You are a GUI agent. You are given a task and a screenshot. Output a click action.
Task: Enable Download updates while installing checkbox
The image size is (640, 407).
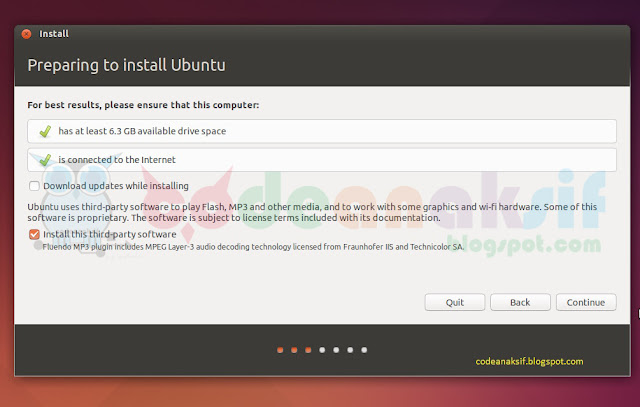click(x=34, y=186)
